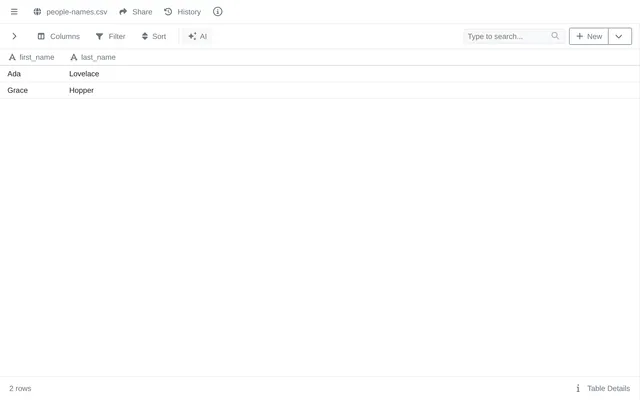Click the people-names.csv file name

point(77,12)
